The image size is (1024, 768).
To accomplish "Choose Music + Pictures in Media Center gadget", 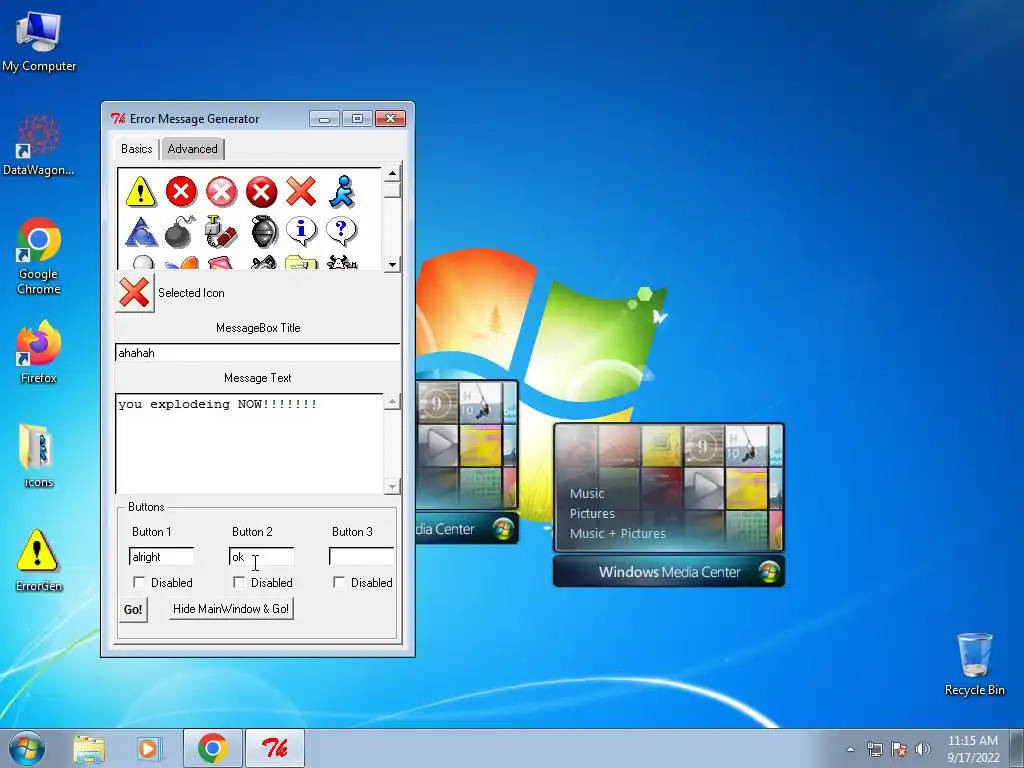I will click(617, 534).
